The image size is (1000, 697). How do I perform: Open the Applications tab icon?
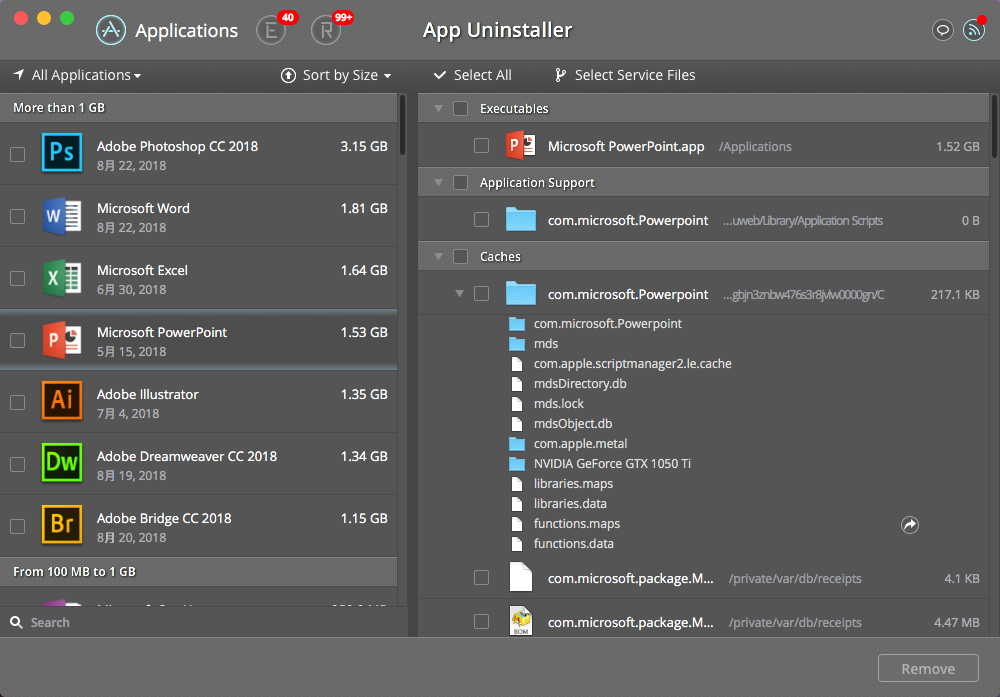(x=111, y=30)
